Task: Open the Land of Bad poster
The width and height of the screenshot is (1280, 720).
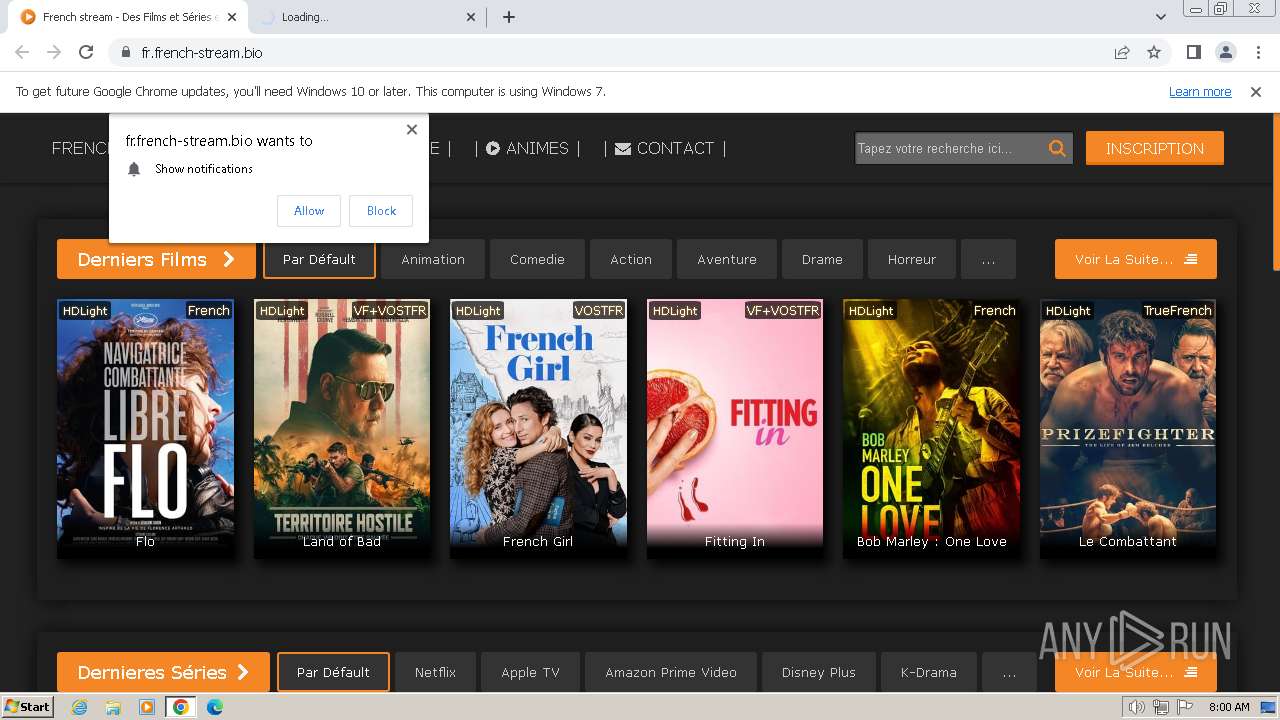Action: click(342, 428)
